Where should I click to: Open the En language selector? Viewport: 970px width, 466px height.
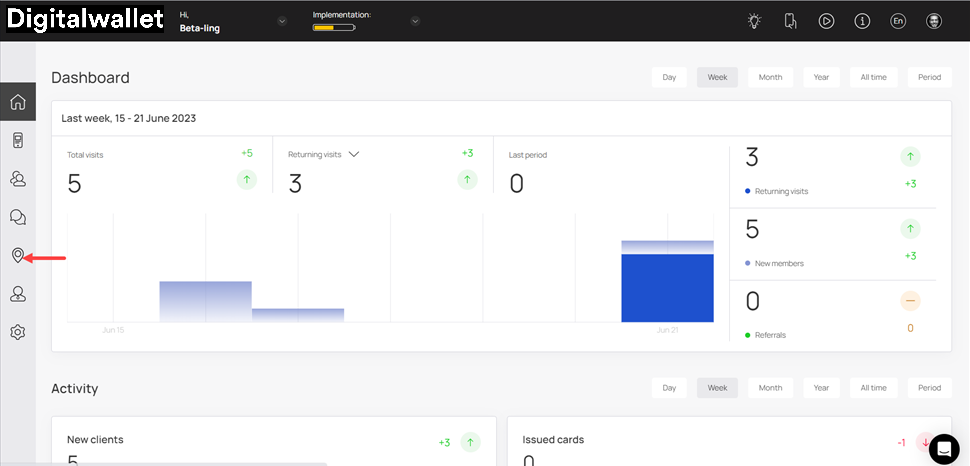click(x=898, y=21)
